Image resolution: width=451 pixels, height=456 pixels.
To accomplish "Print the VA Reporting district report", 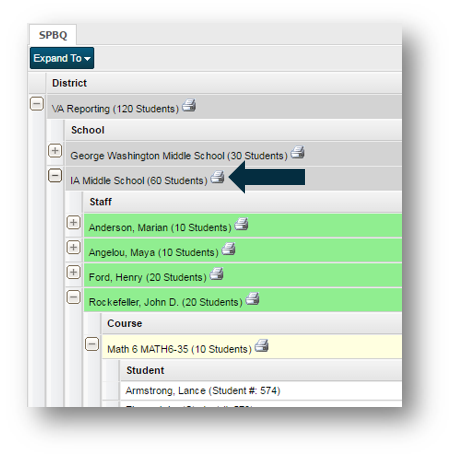I will [x=189, y=105].
